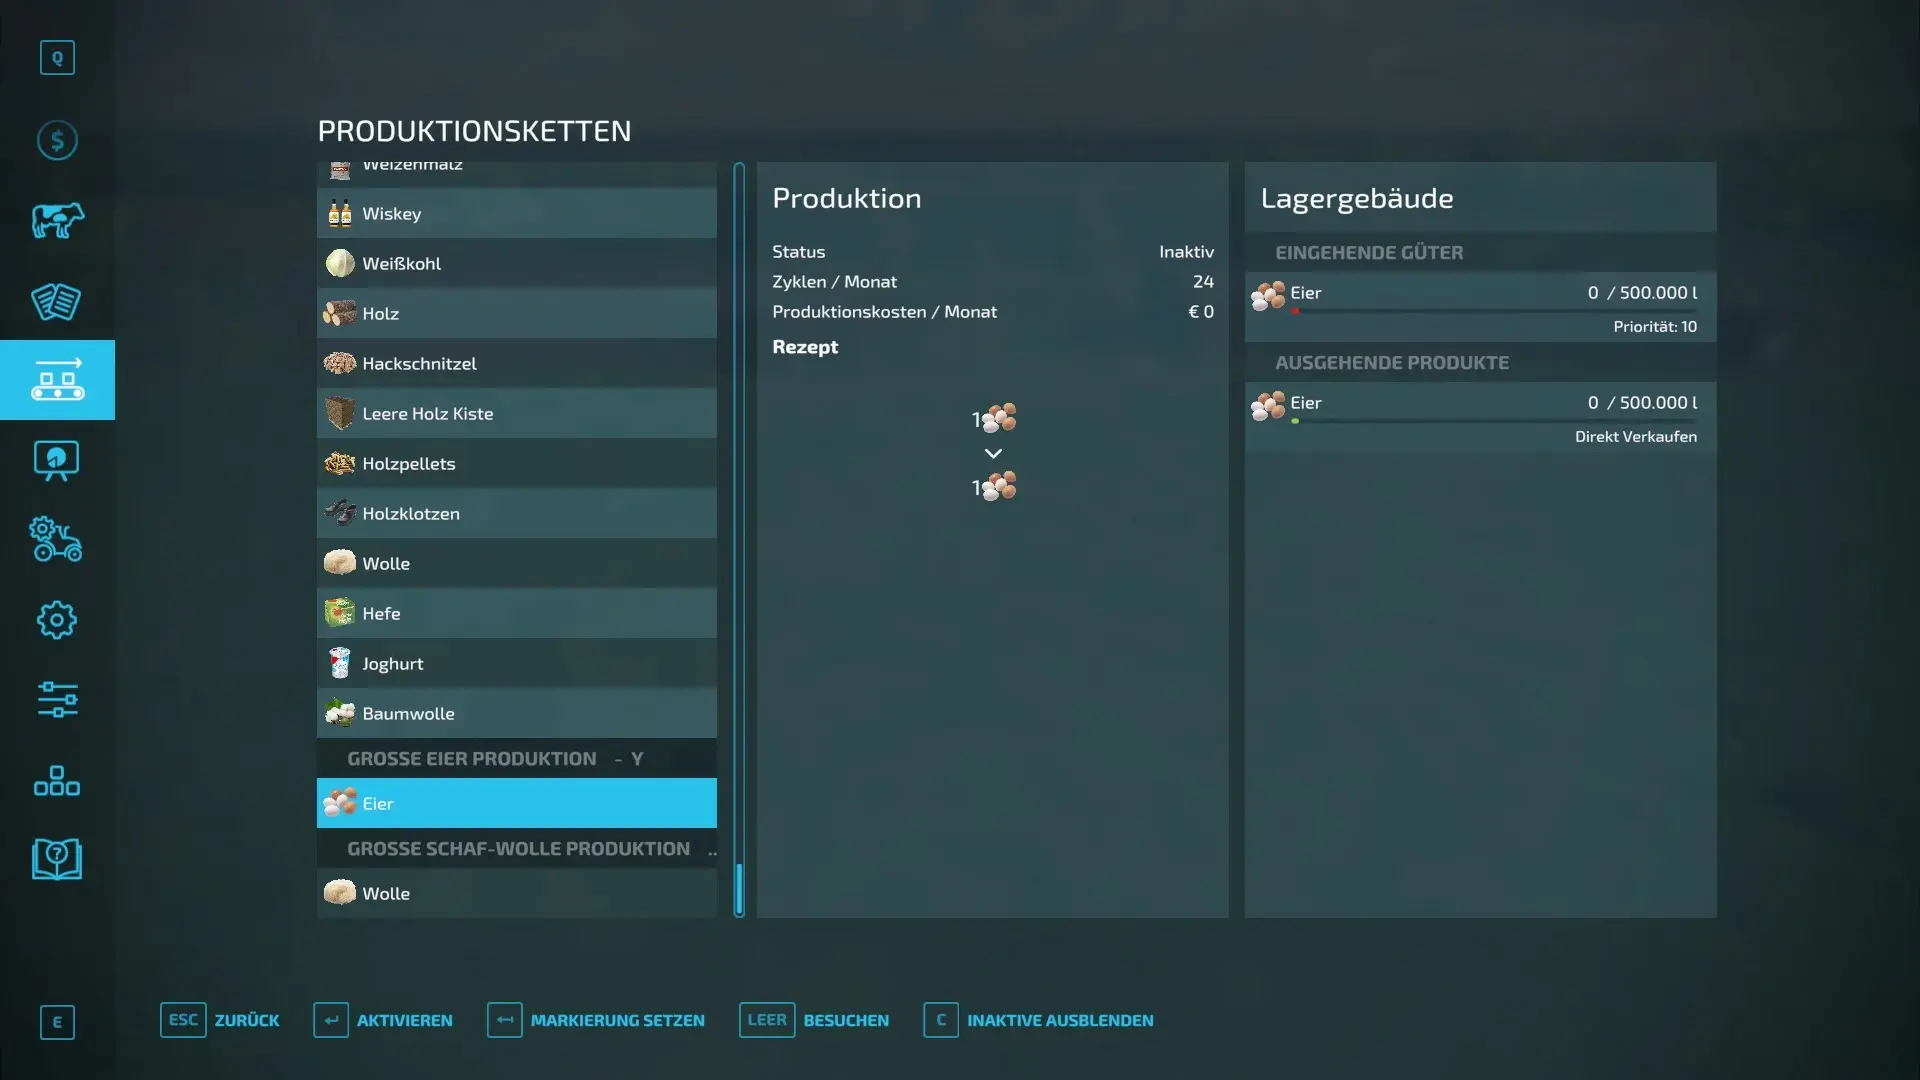Open the hierarchy blocks icon page
This screenshot has height=1080, width=1920.
click(x=57, y=780)
